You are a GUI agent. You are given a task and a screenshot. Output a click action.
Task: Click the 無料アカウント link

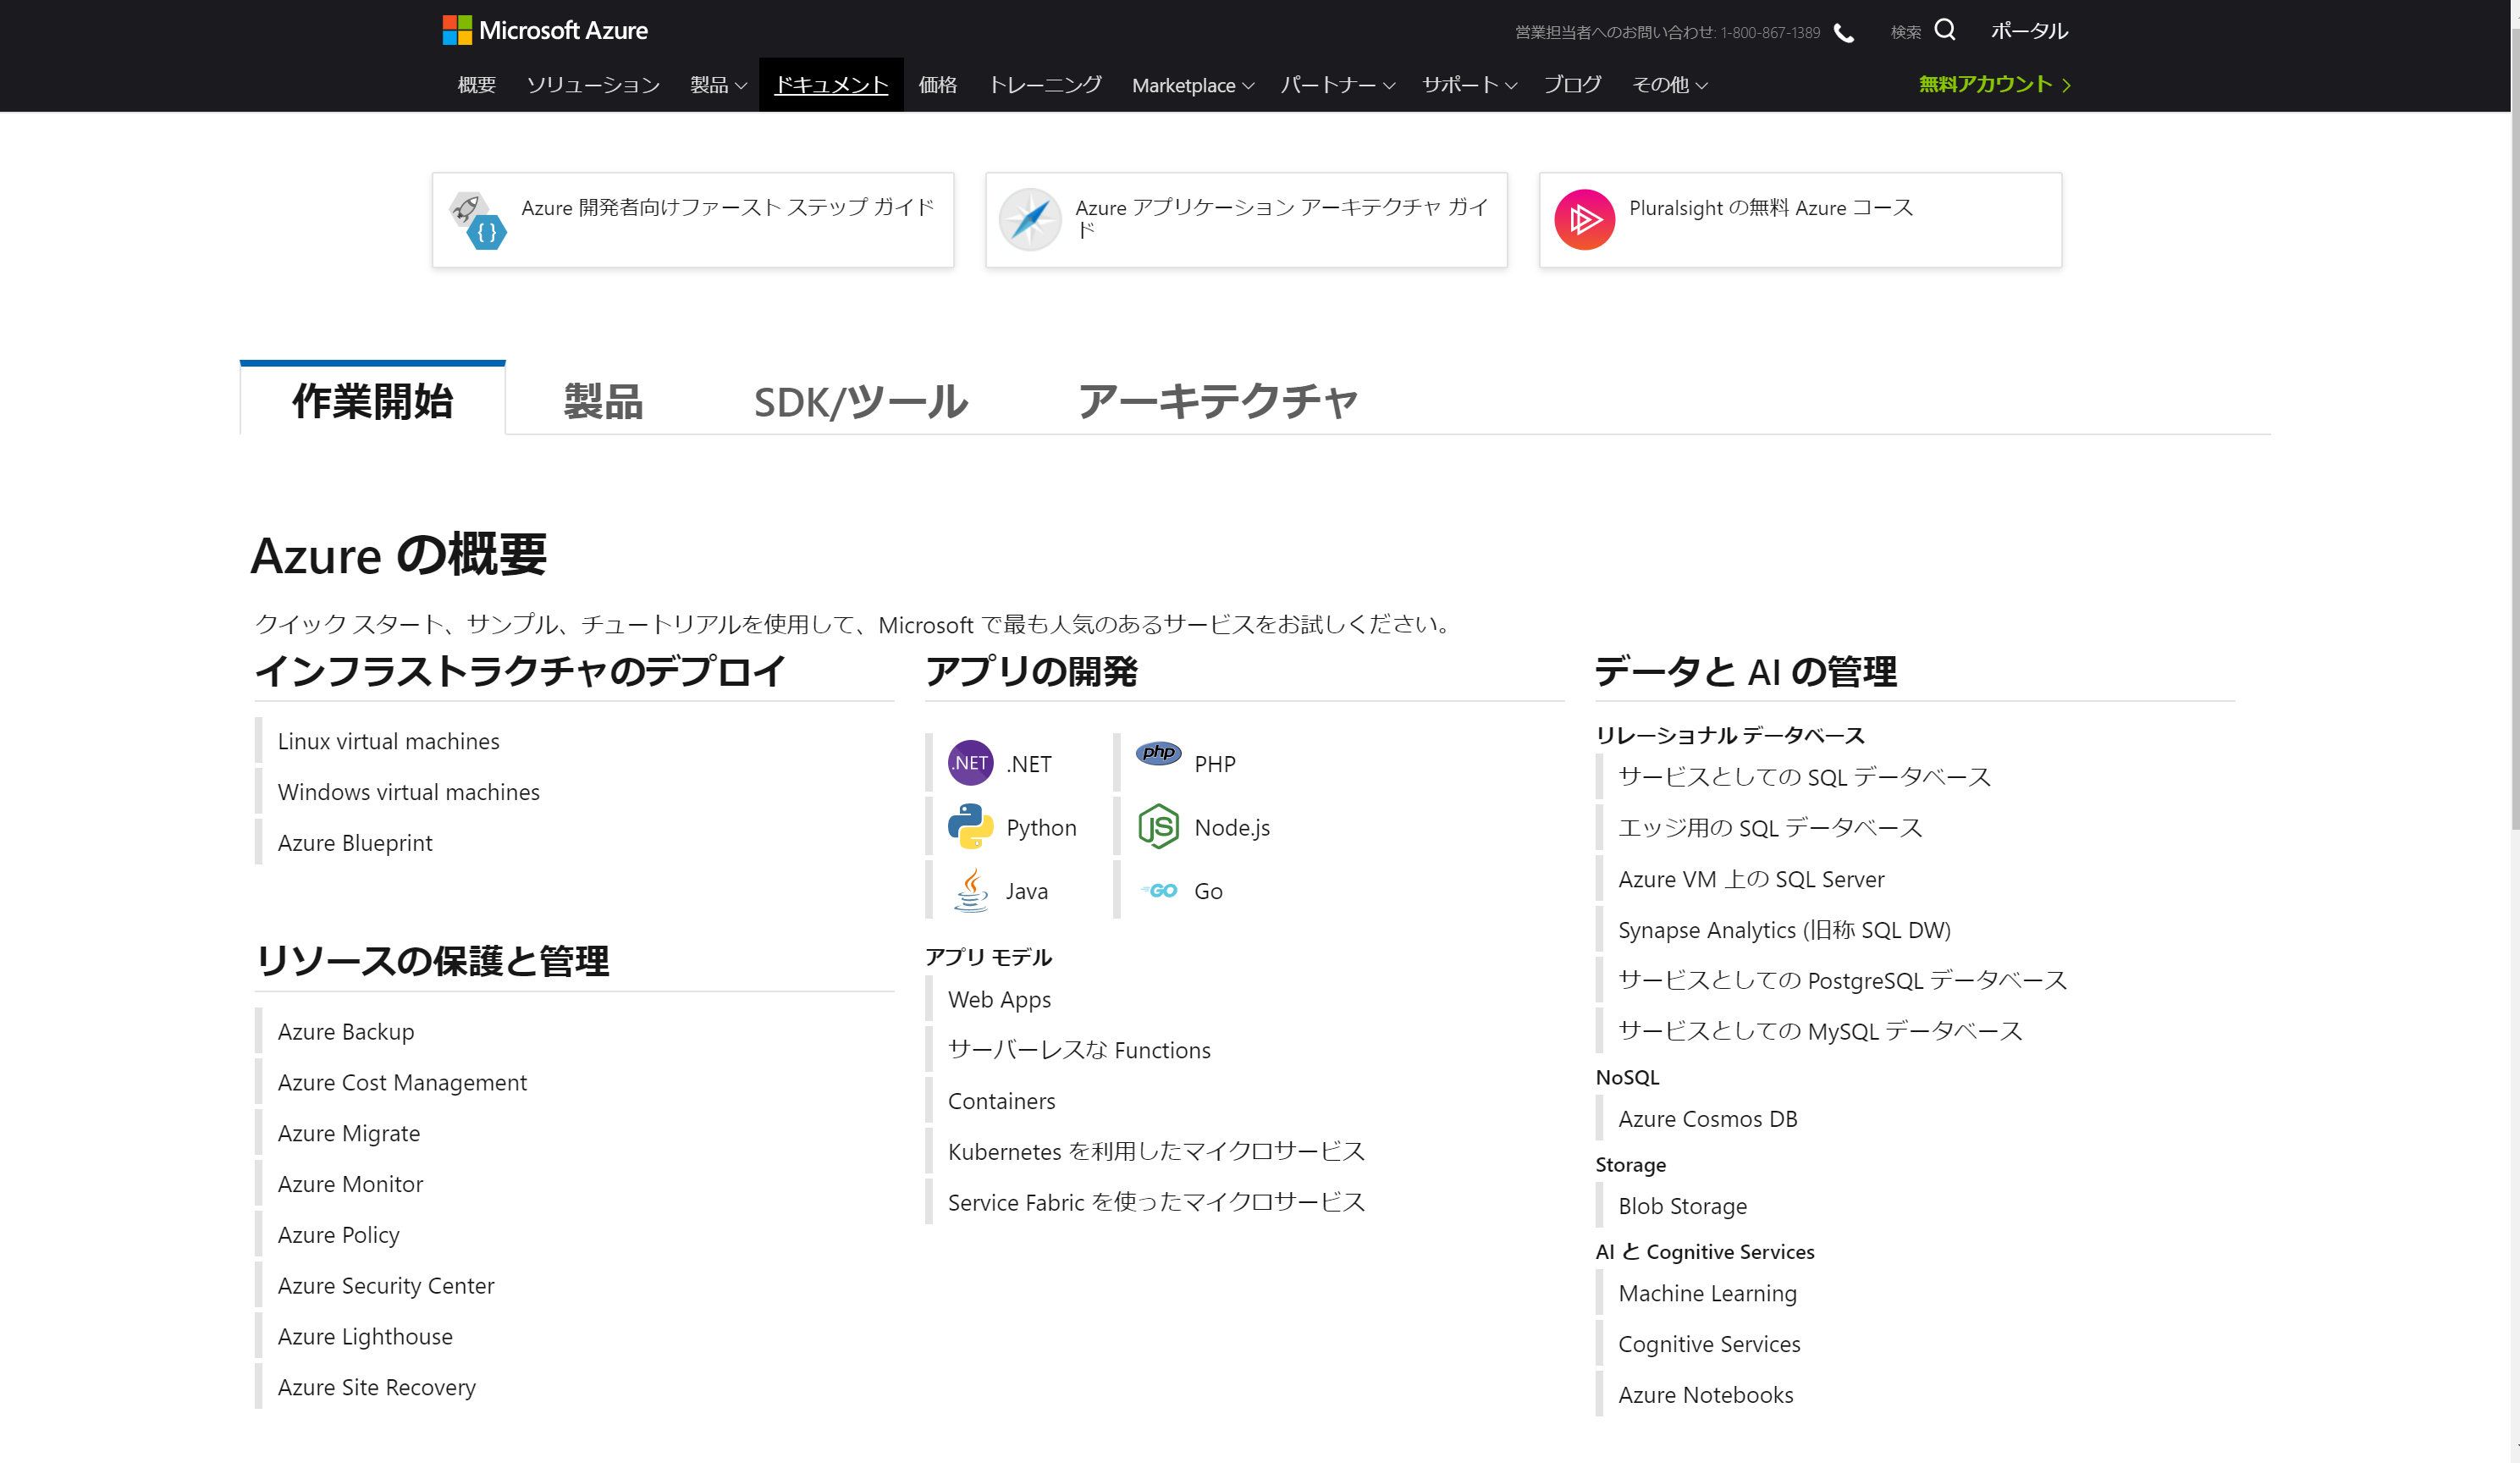point(1993,85)
